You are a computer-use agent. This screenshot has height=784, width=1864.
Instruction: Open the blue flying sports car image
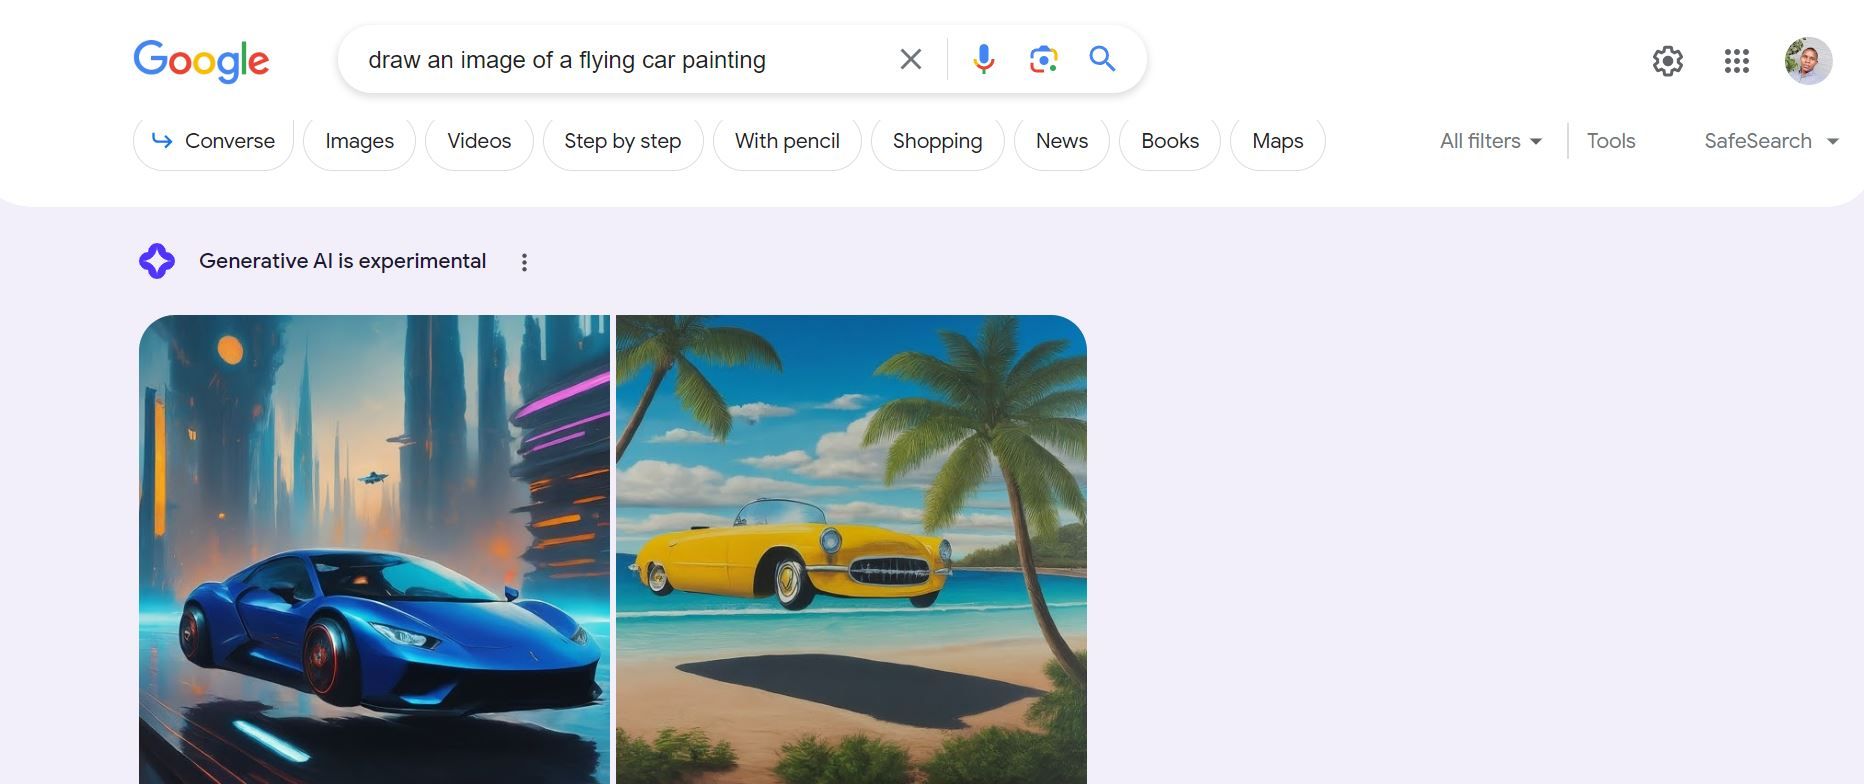point(374,550)
